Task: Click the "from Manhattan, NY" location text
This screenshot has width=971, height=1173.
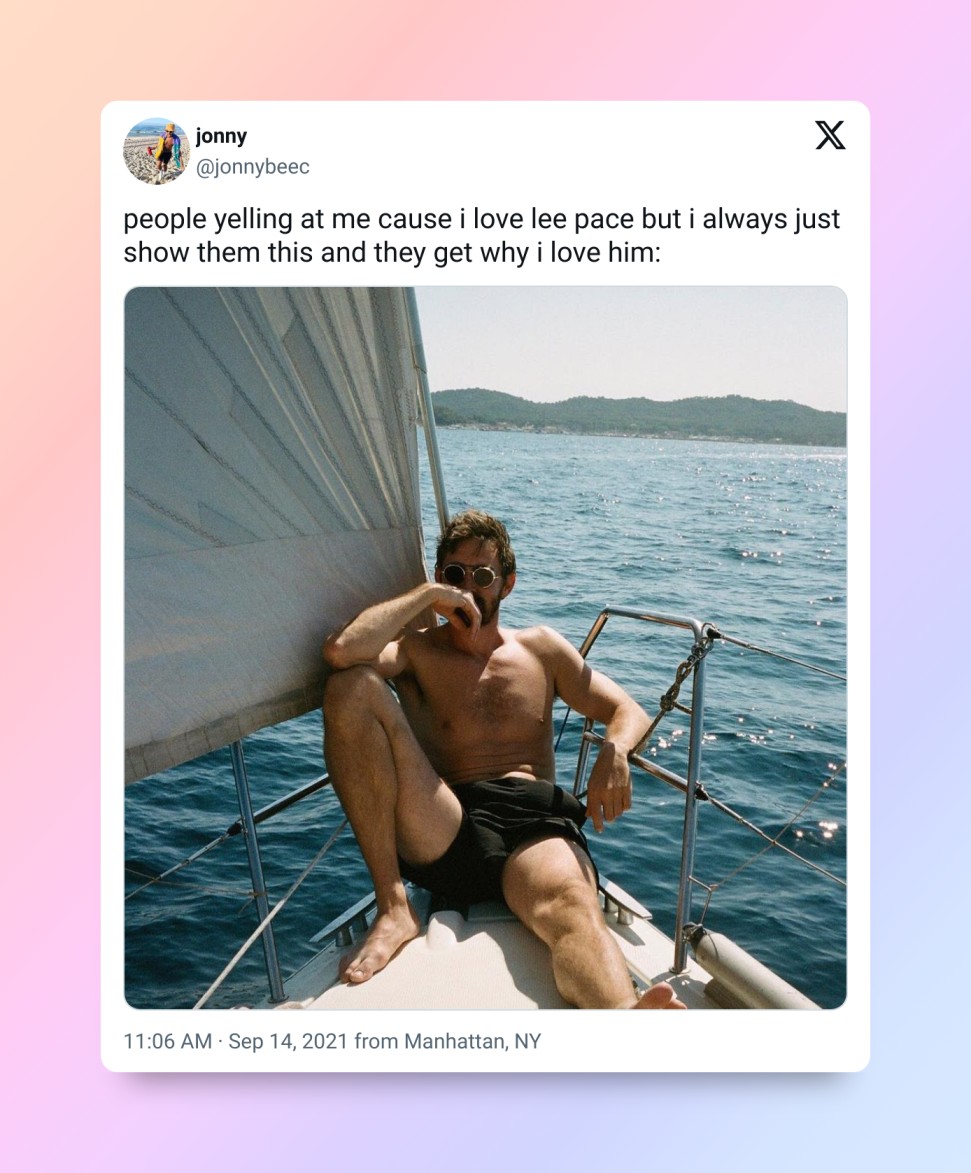Action: (447, 1041)
